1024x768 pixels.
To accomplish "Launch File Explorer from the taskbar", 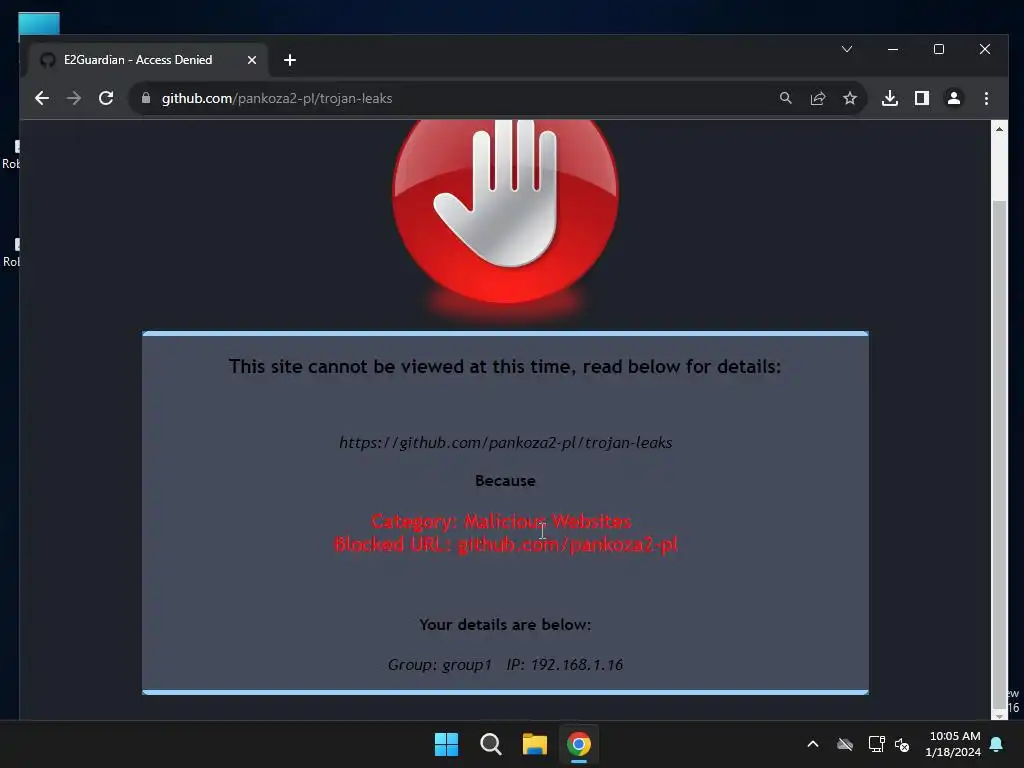I will click(535, 744).
